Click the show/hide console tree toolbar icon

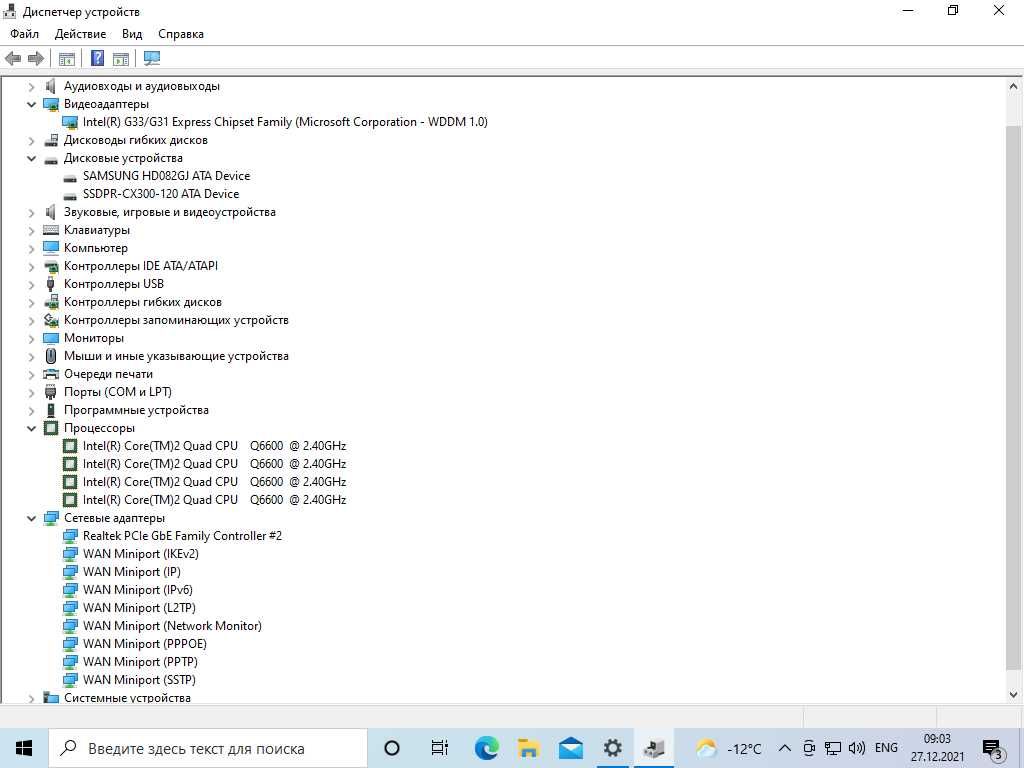coord(67,59)
